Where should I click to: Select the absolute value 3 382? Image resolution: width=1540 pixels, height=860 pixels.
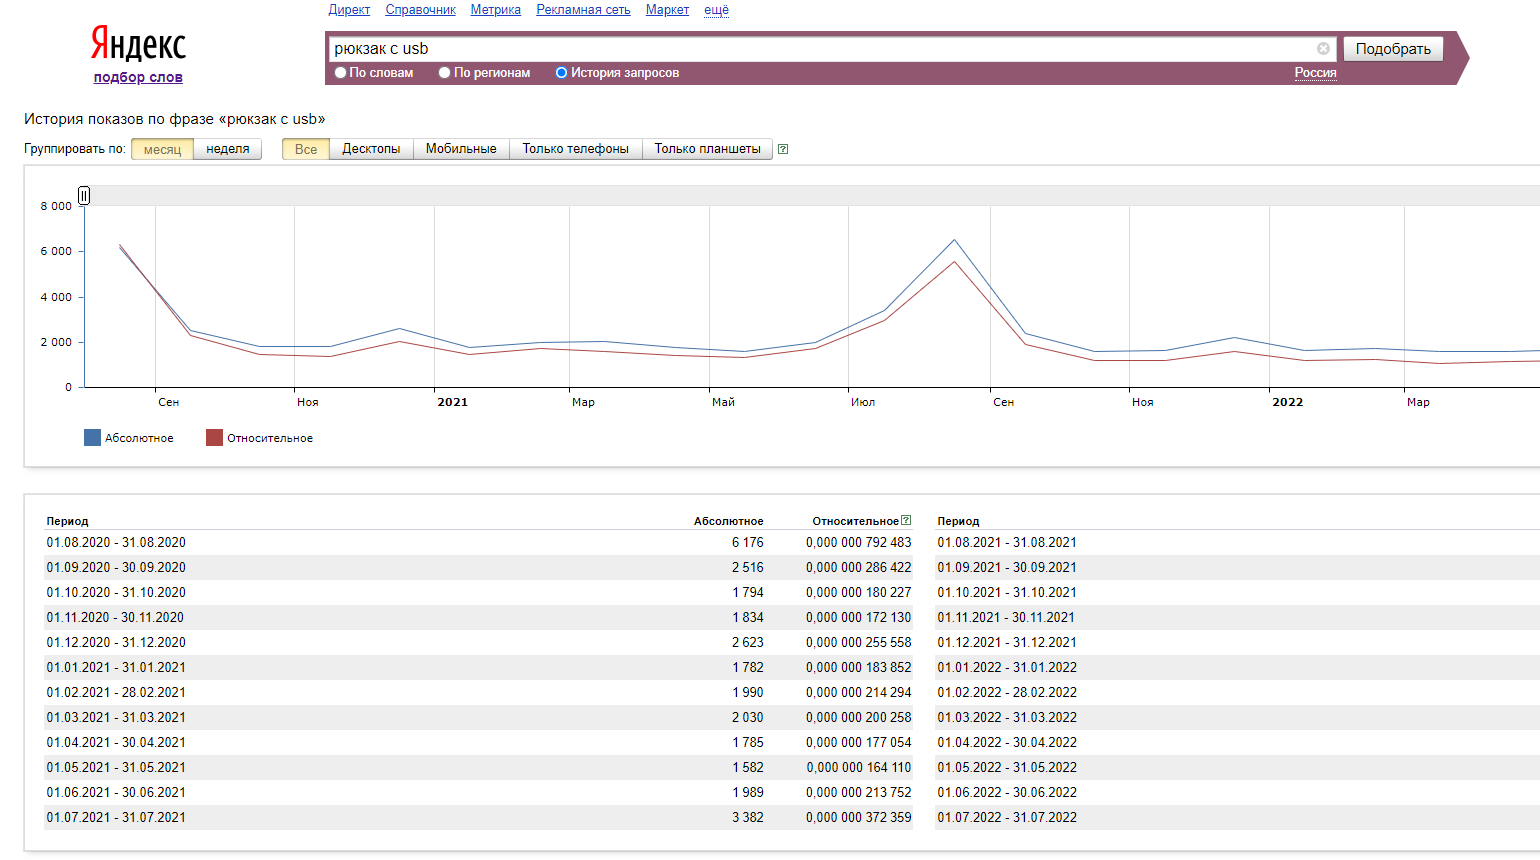[x=747, y=817]
